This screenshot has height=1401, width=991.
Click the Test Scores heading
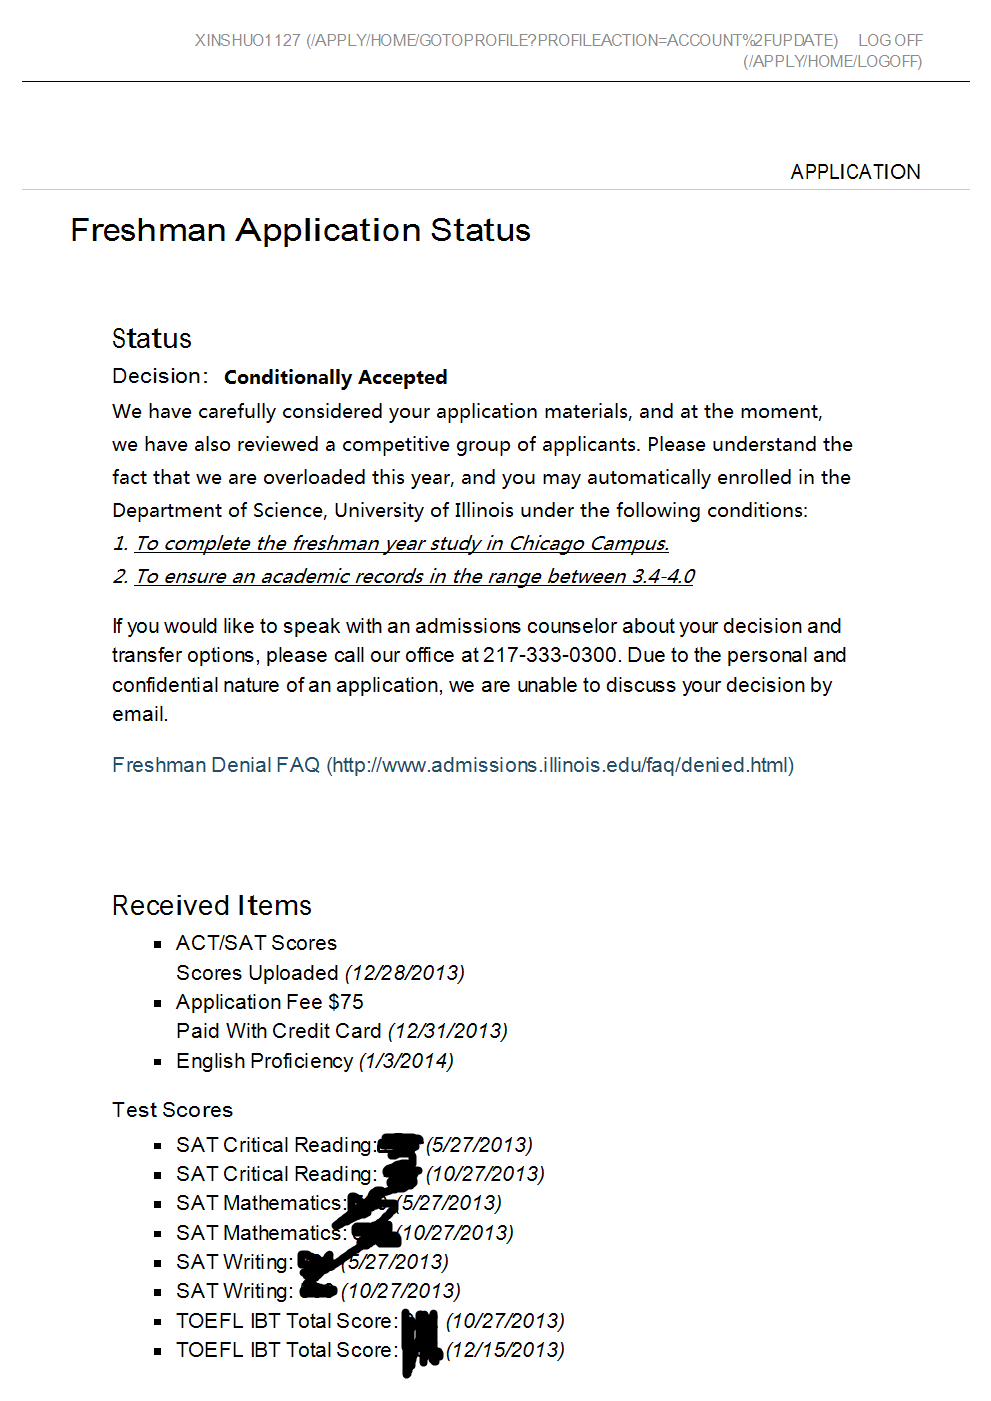coord(172,1110)
